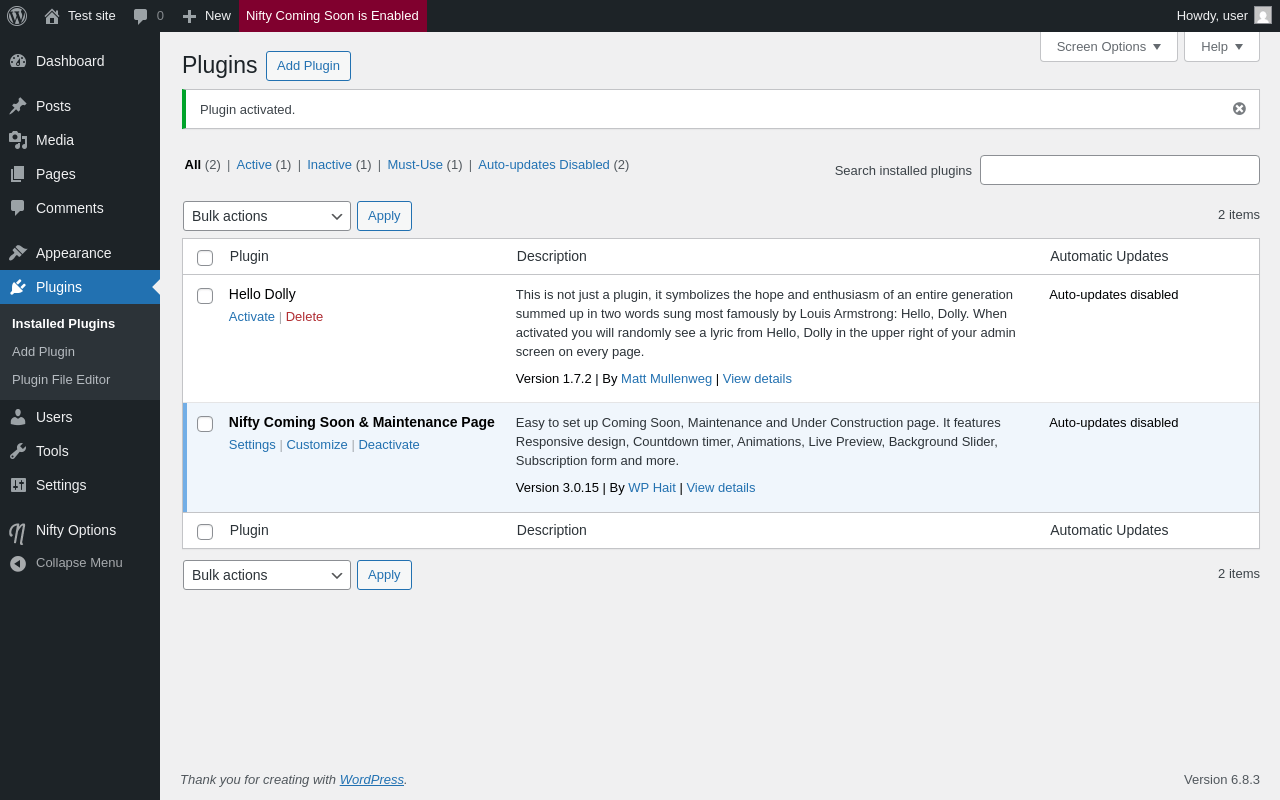This screenshot has width=1280, height=800.
Task: Dismiss the Plugin activated notice
Action: click(1239, 109)
